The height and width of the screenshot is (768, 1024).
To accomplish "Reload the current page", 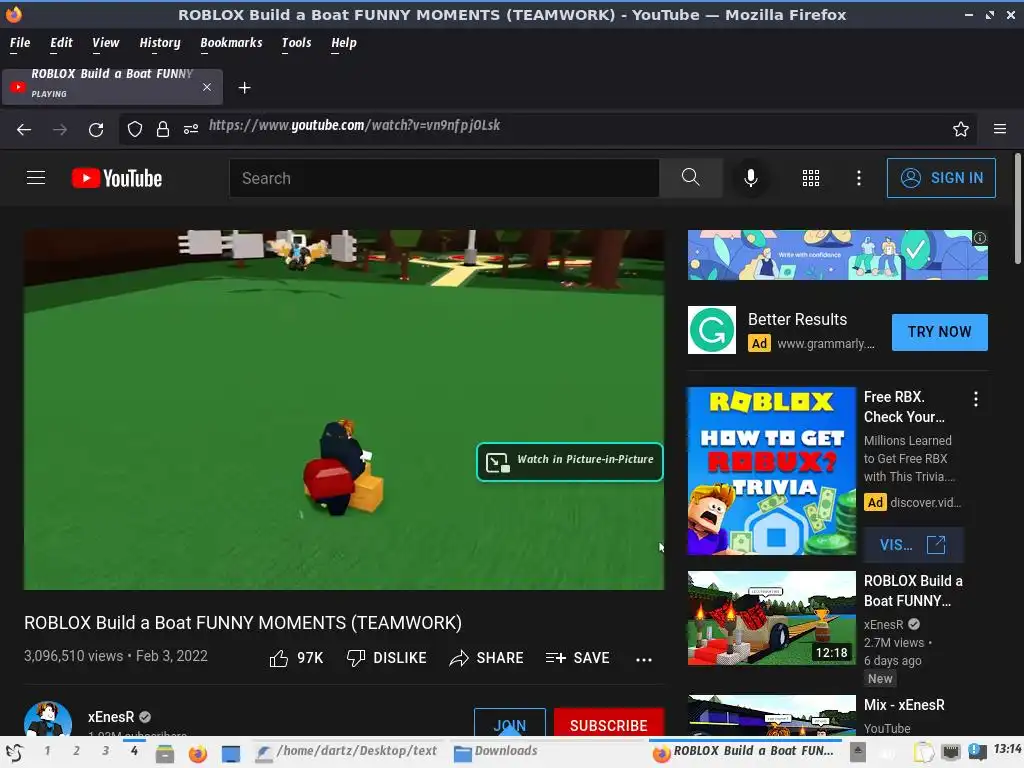I will pyautogui.click(x=96, y=129).
